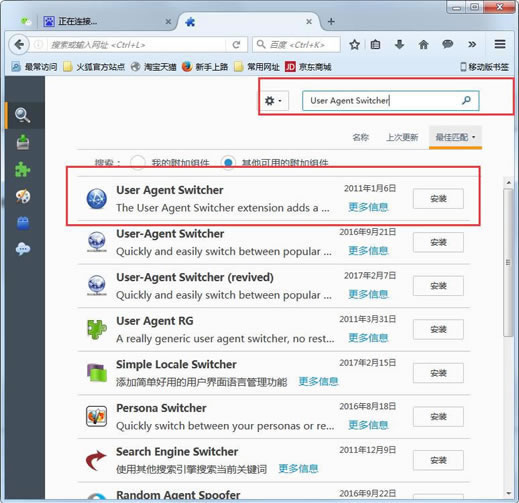Go to home page via house icon
This screenshot has width=519, height=503.
click(x=423, y=44)
